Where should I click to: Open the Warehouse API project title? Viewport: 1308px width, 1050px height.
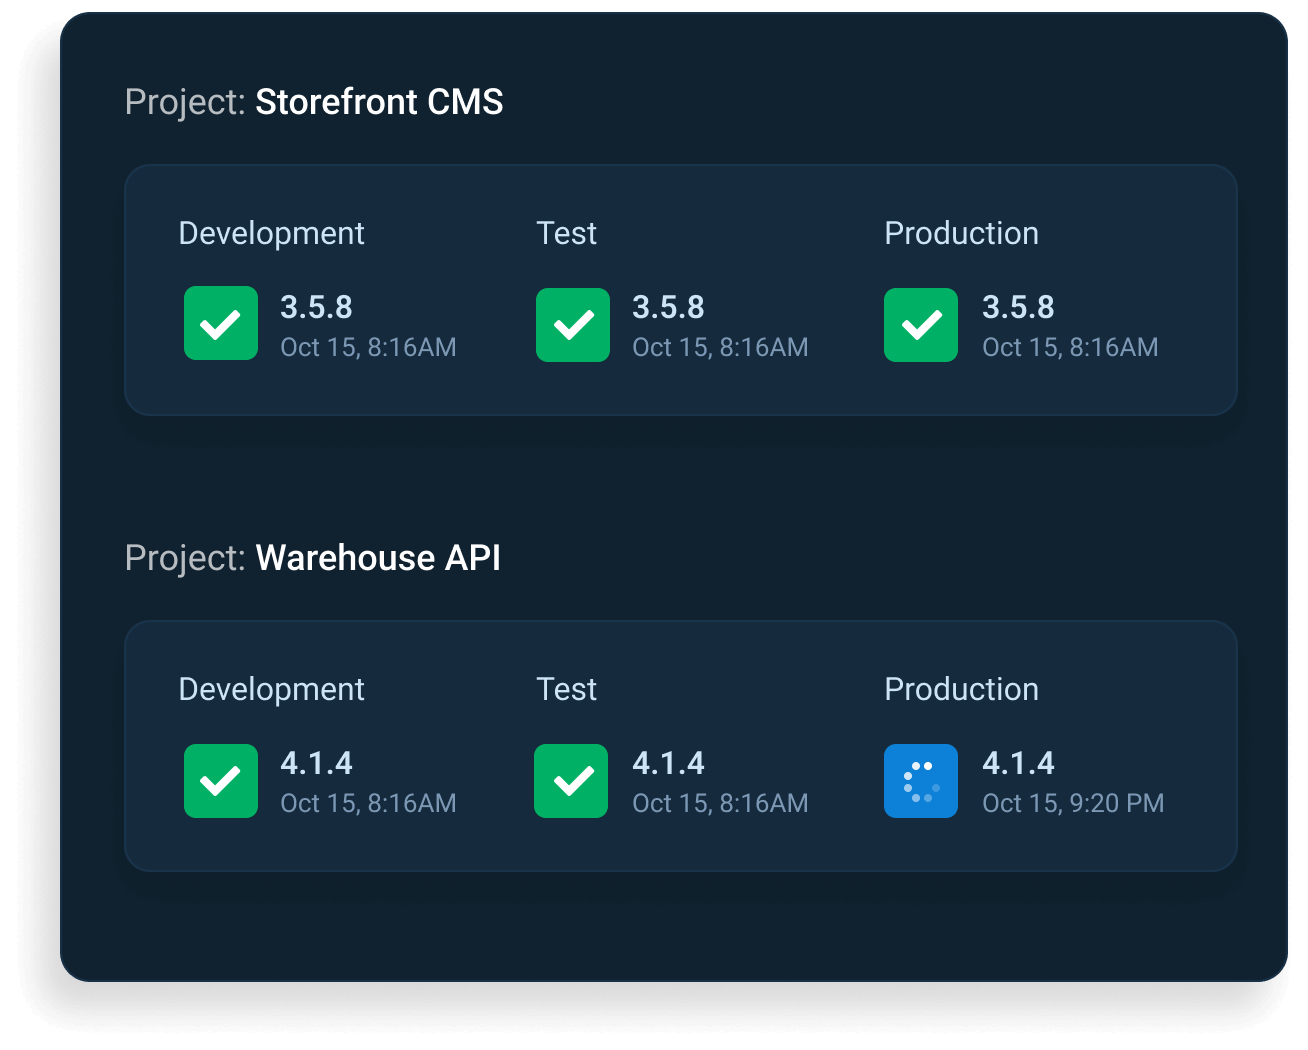[313, 558]
